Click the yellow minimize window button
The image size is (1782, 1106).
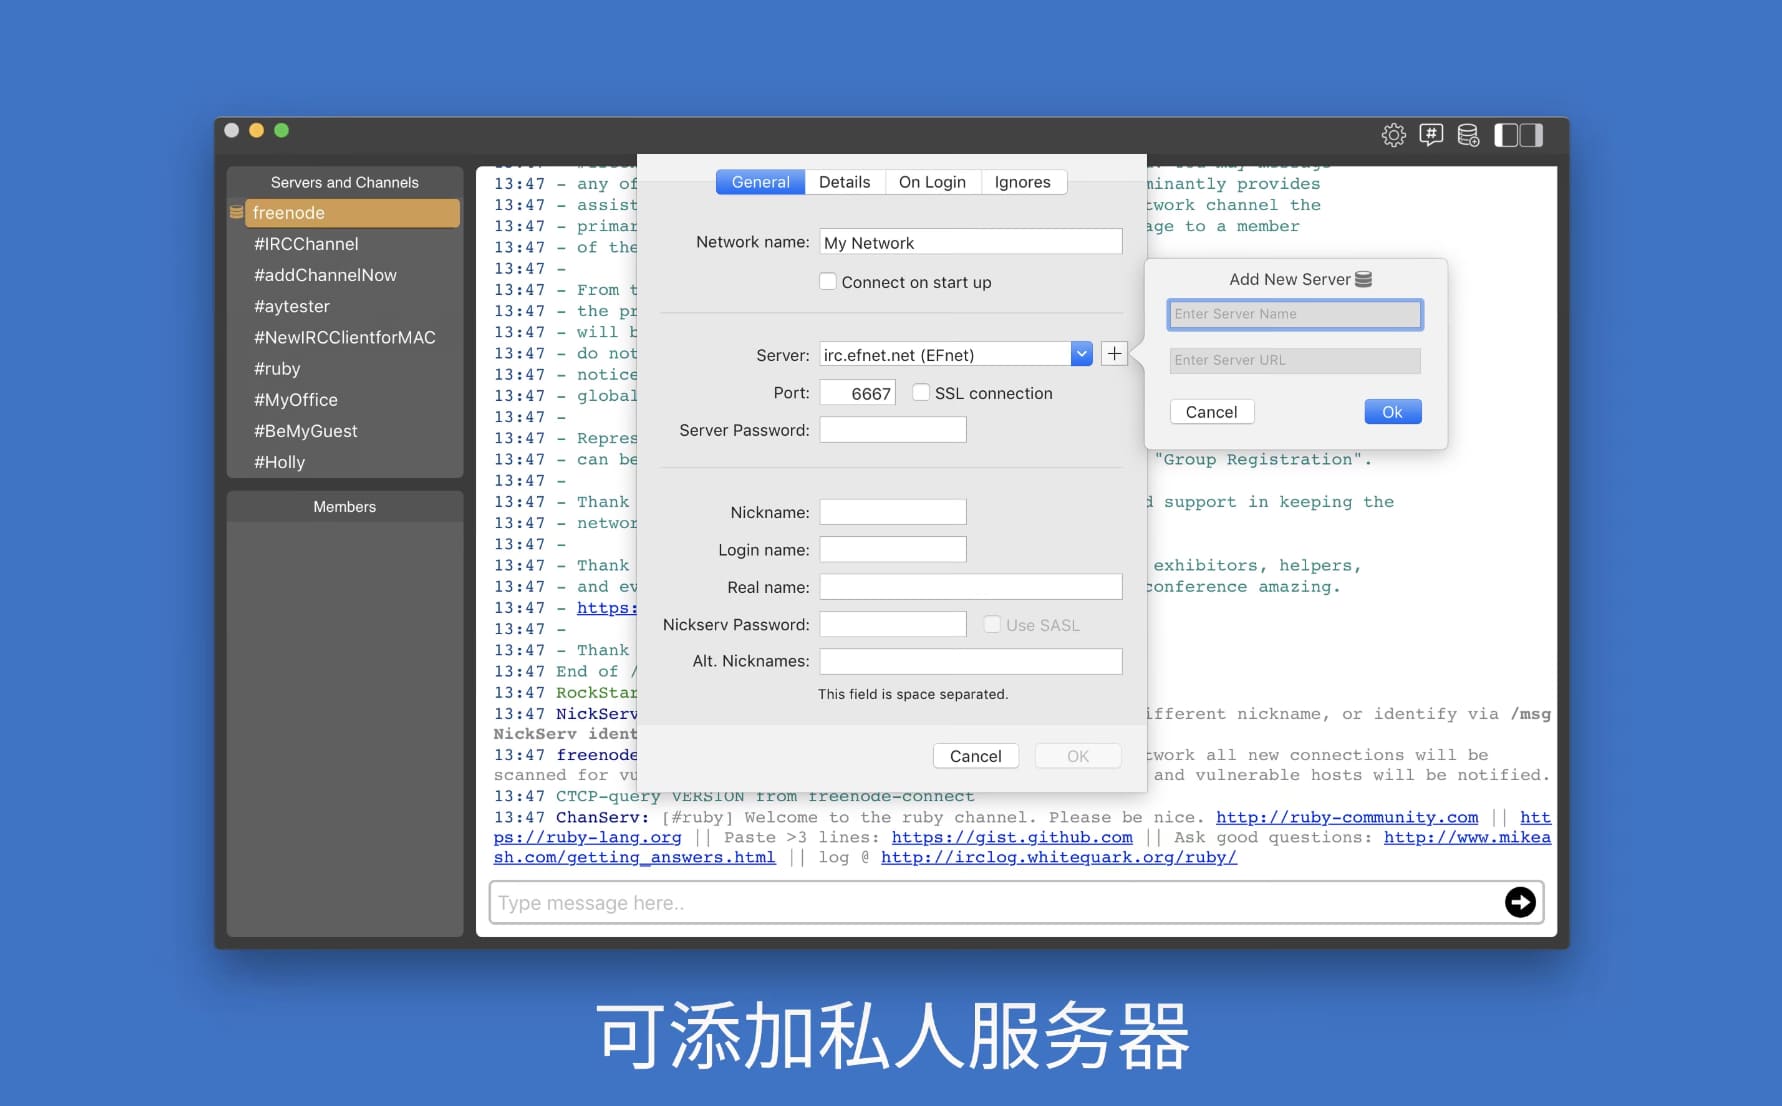pyautogui.click(x=256, y=130)
